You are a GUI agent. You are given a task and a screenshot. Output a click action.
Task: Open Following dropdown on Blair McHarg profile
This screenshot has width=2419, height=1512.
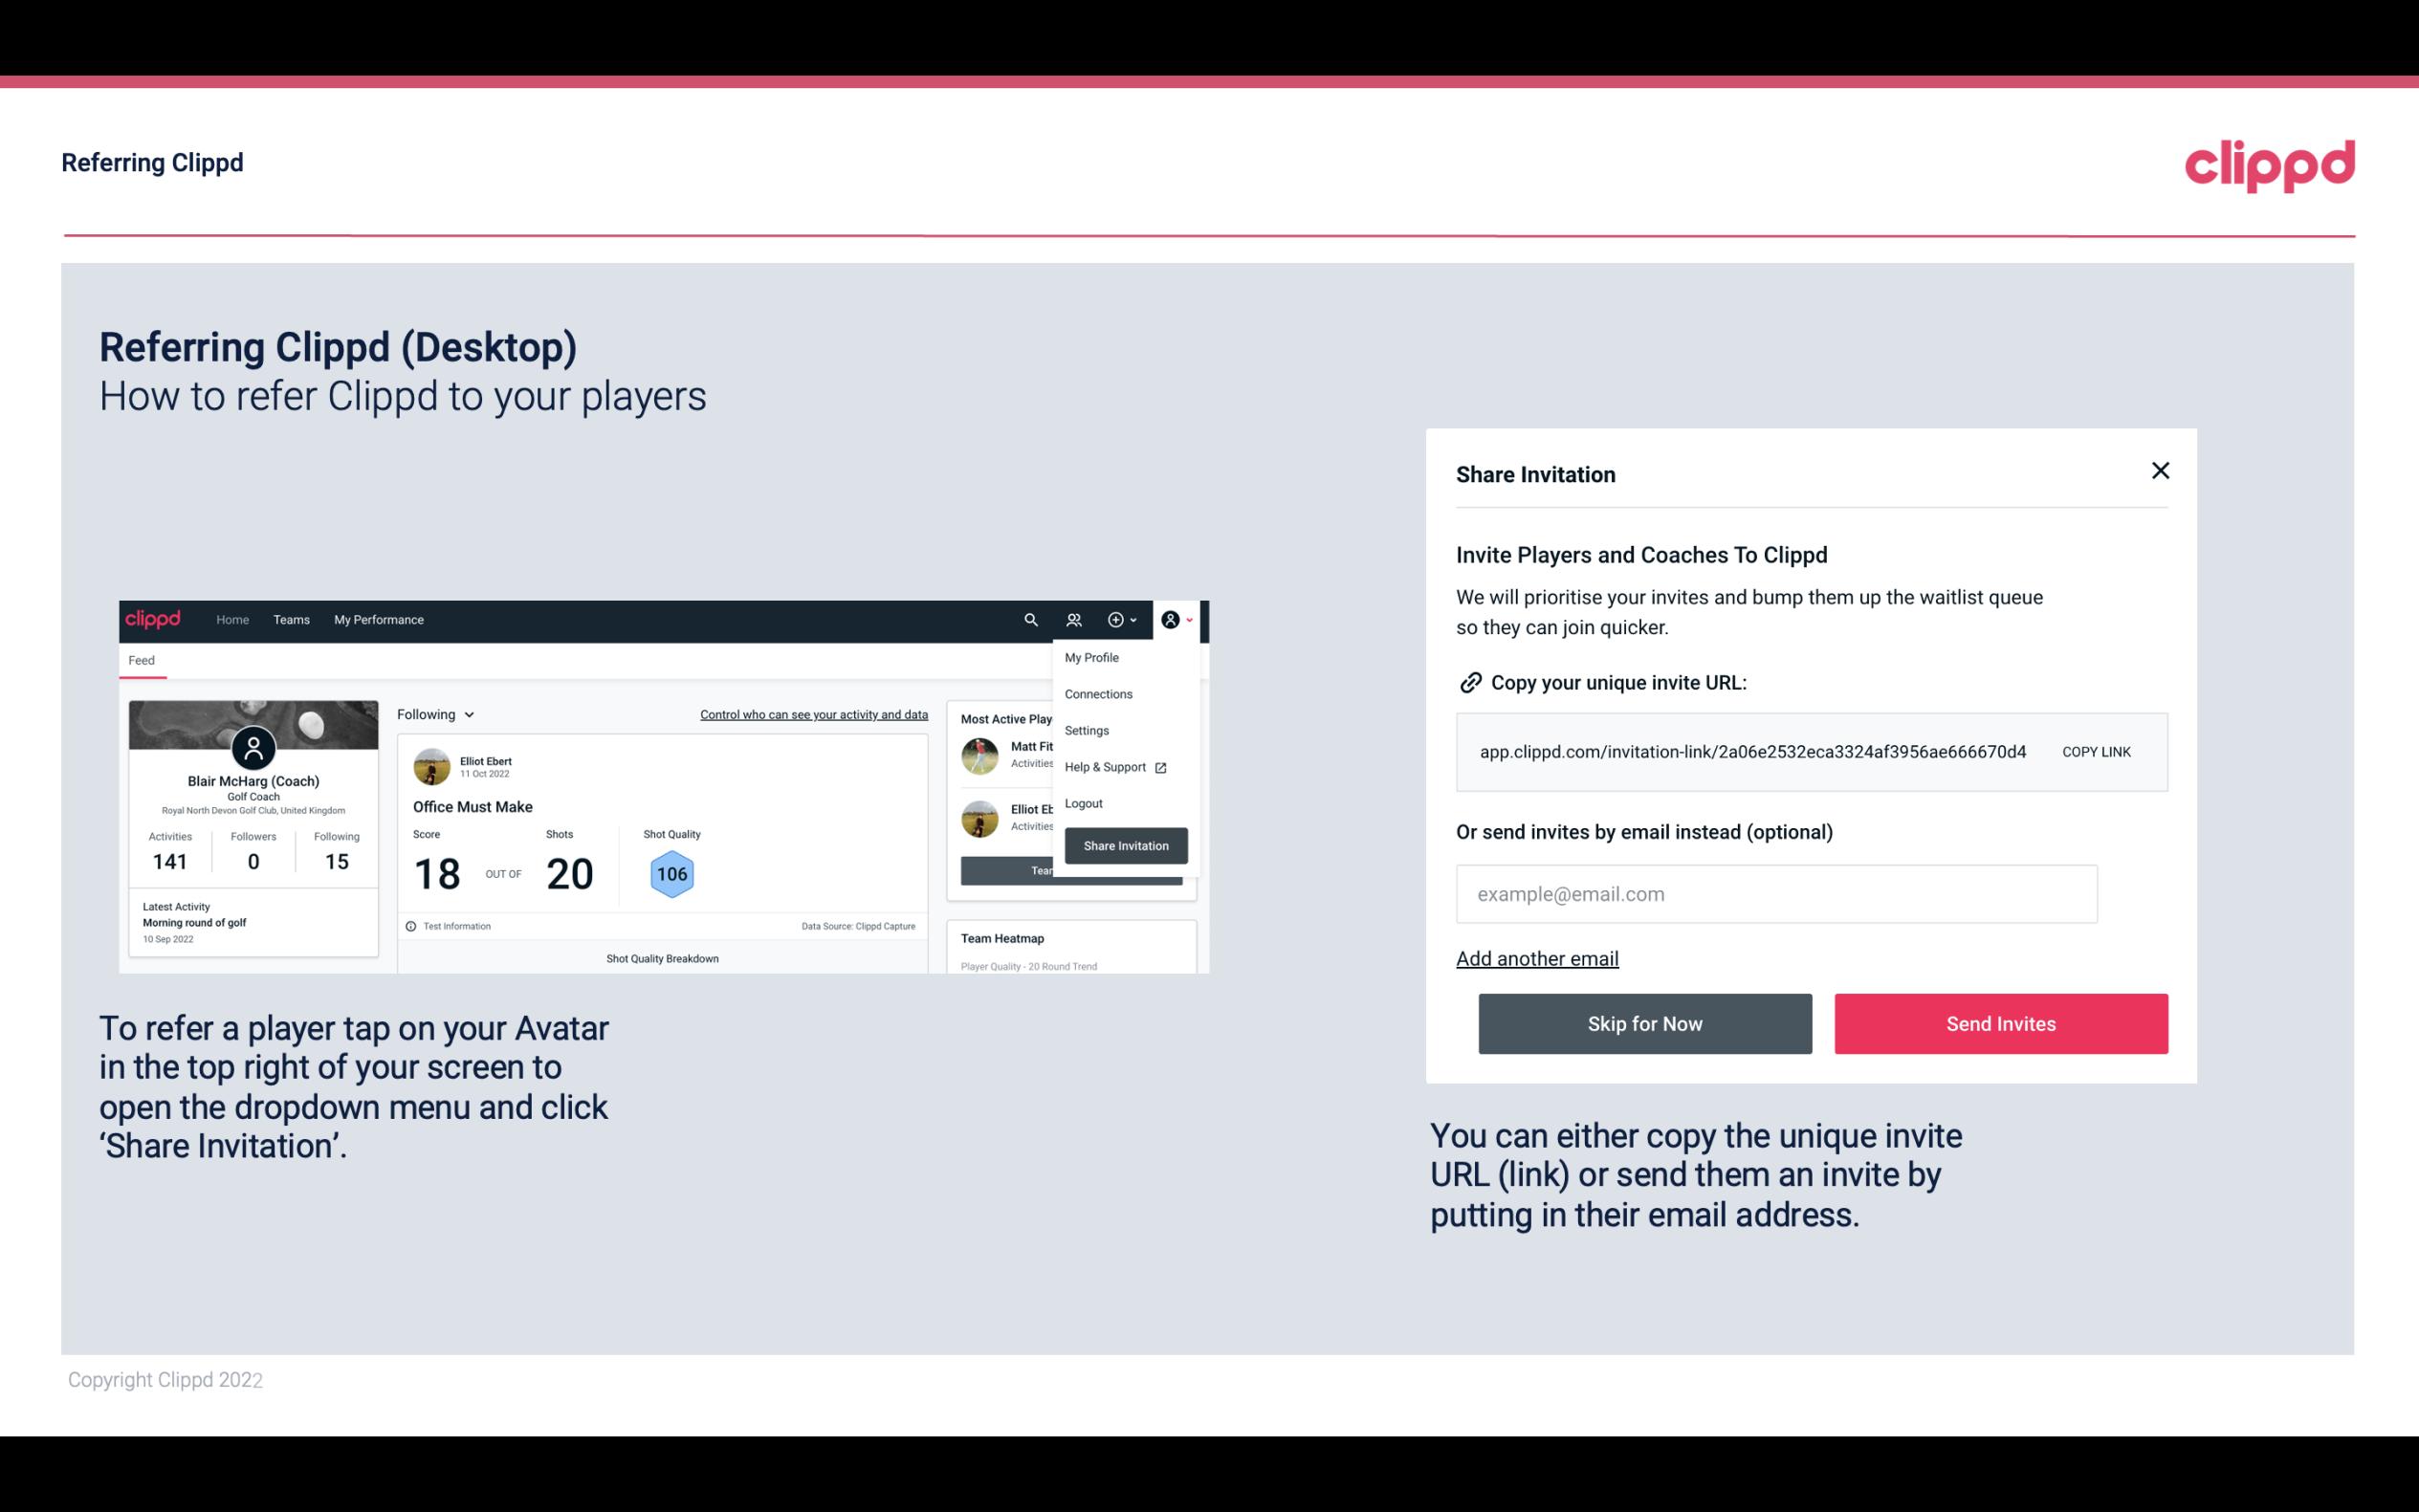(x=433, y=714)
